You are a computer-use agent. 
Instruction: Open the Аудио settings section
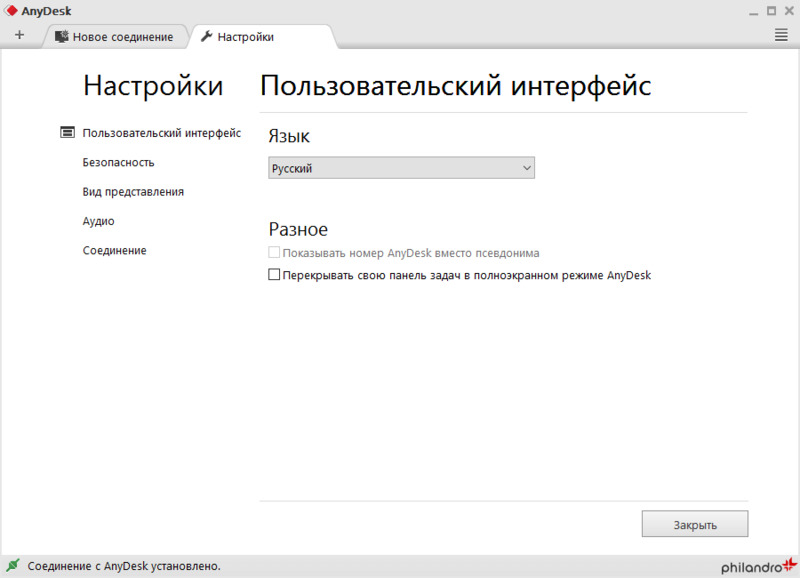coord(98,221)
